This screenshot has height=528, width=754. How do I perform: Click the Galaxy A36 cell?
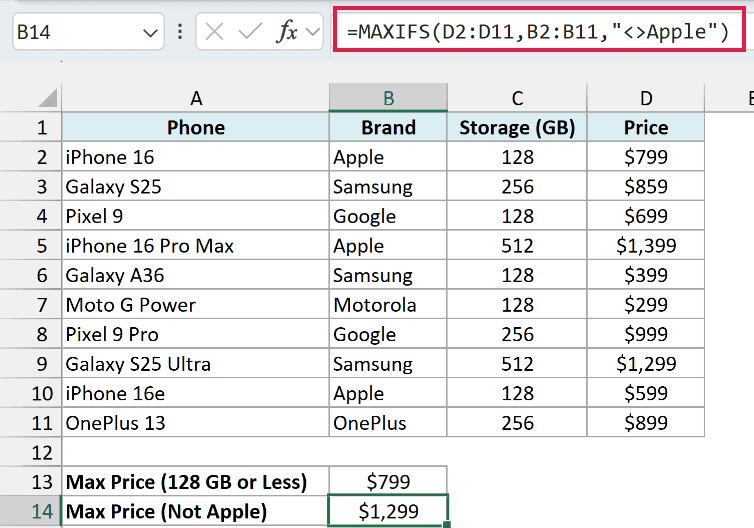click(x=196, y=275)
